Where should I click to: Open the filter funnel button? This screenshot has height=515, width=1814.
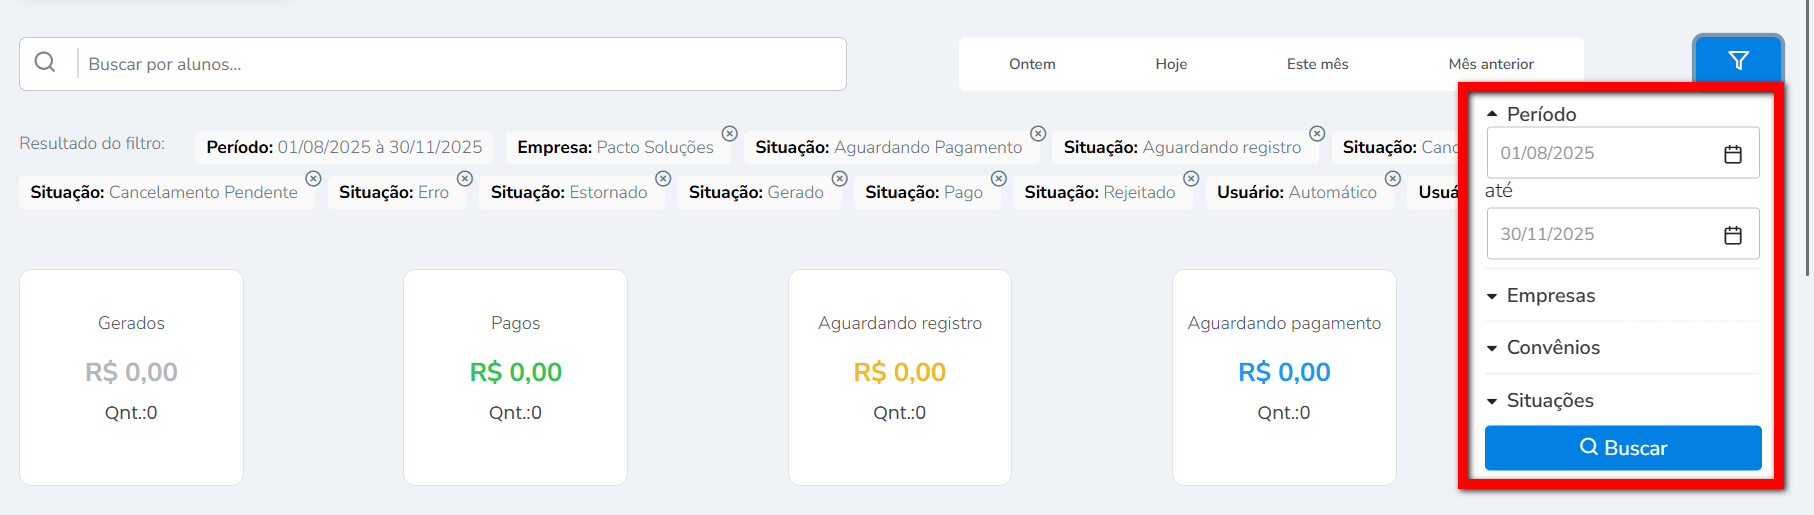tap(1738, 61)
